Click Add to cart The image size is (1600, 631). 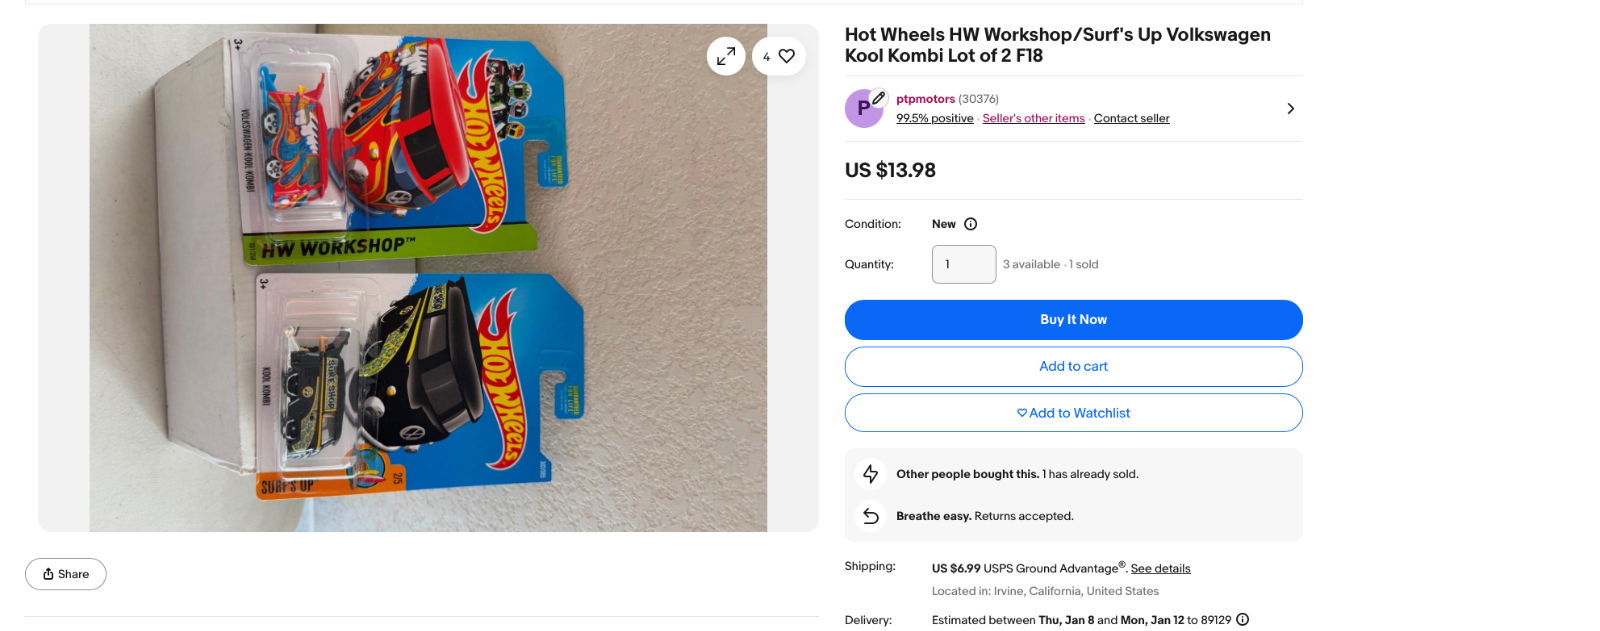1073,367
